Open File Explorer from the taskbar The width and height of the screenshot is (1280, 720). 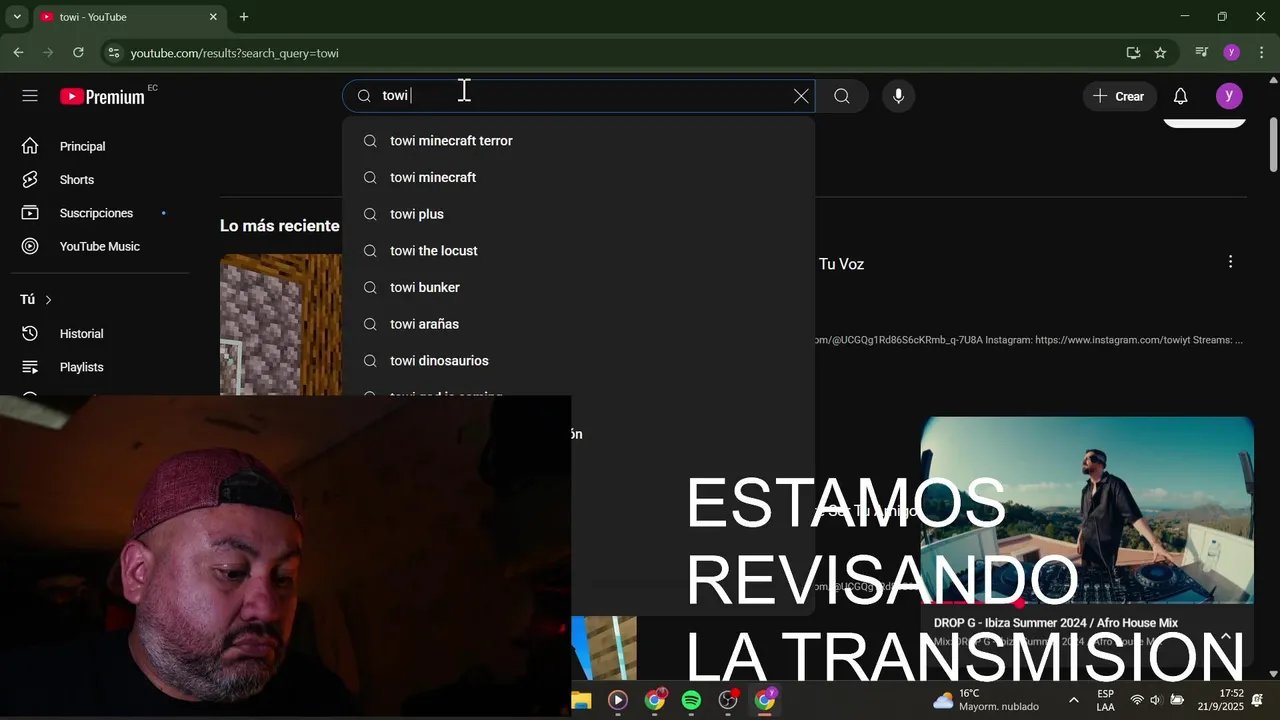(581, 700)
